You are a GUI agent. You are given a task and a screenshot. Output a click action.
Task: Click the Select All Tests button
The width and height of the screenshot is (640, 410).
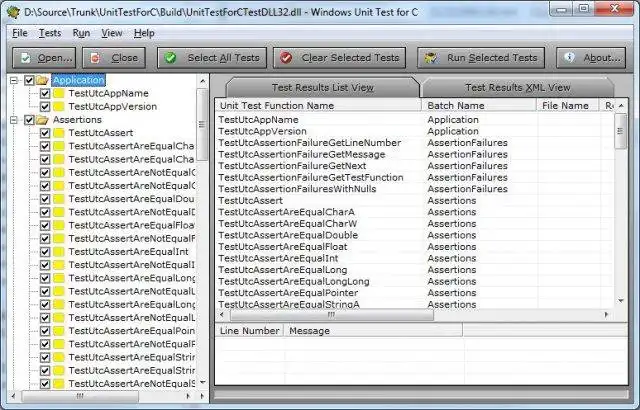click(x=212, y=58)
